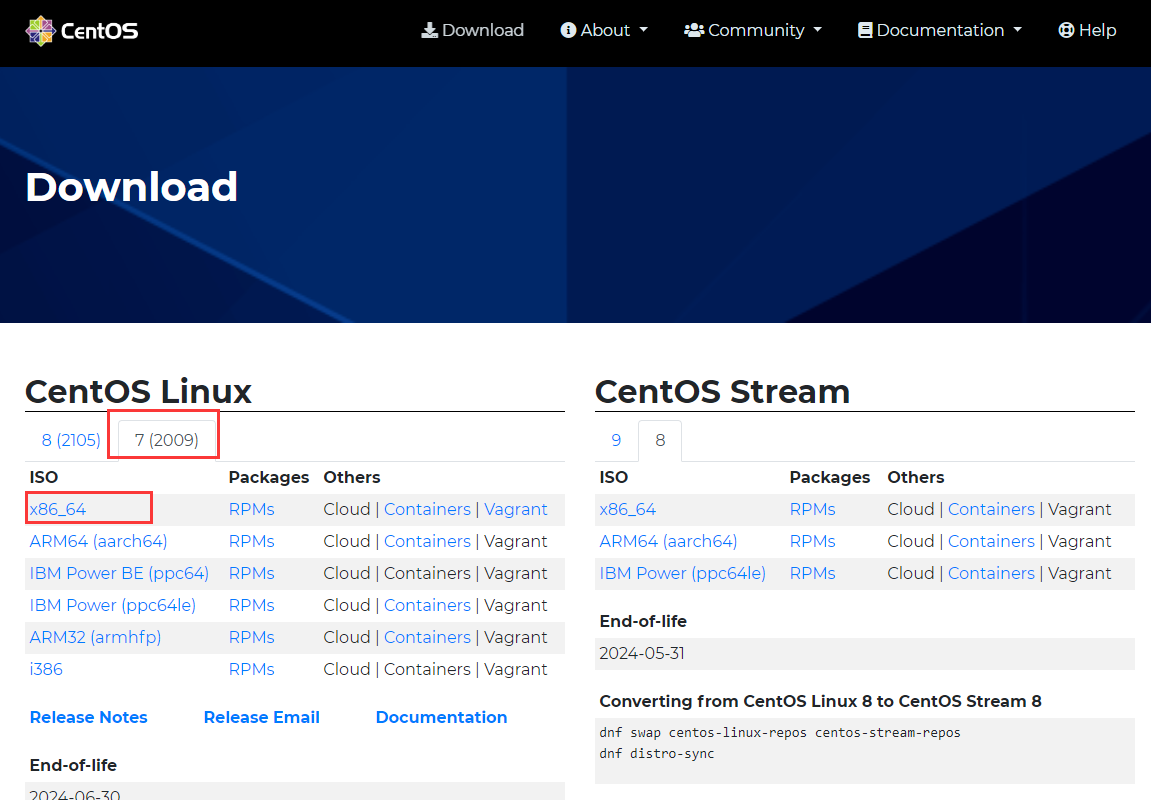The width and height of the screenshot is (1151, 800).
Task: Open Containers link in Stream ppc64le row
Action: tap(991, 573)
